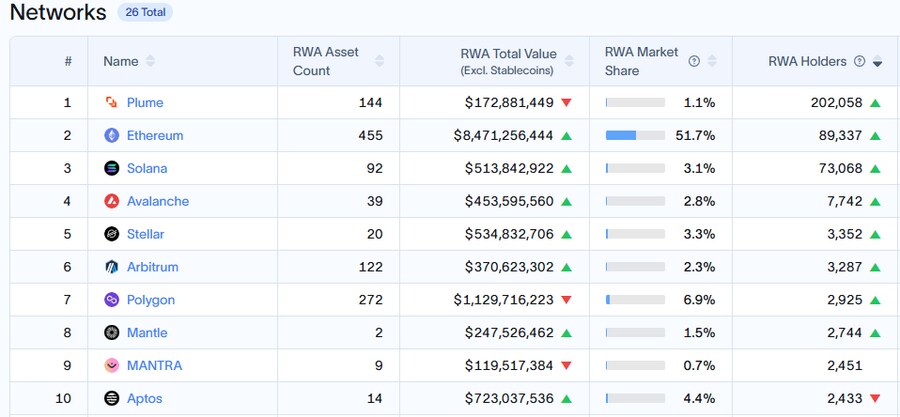Click the Stellar logo icon
Screen dimensions: 900x417
coord(111,234)
